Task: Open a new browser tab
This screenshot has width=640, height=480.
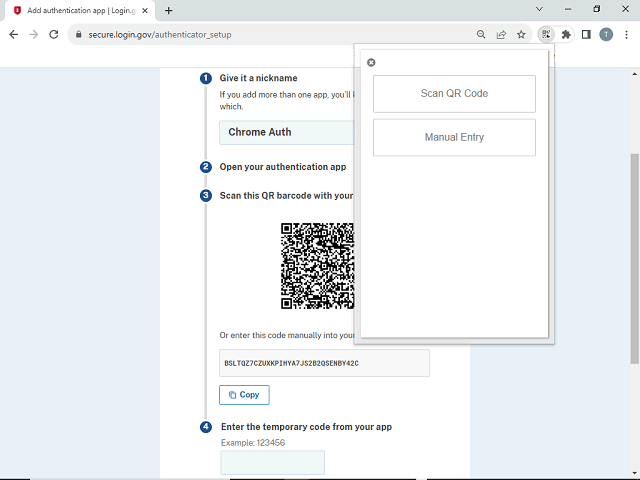Action: point(169,11)
